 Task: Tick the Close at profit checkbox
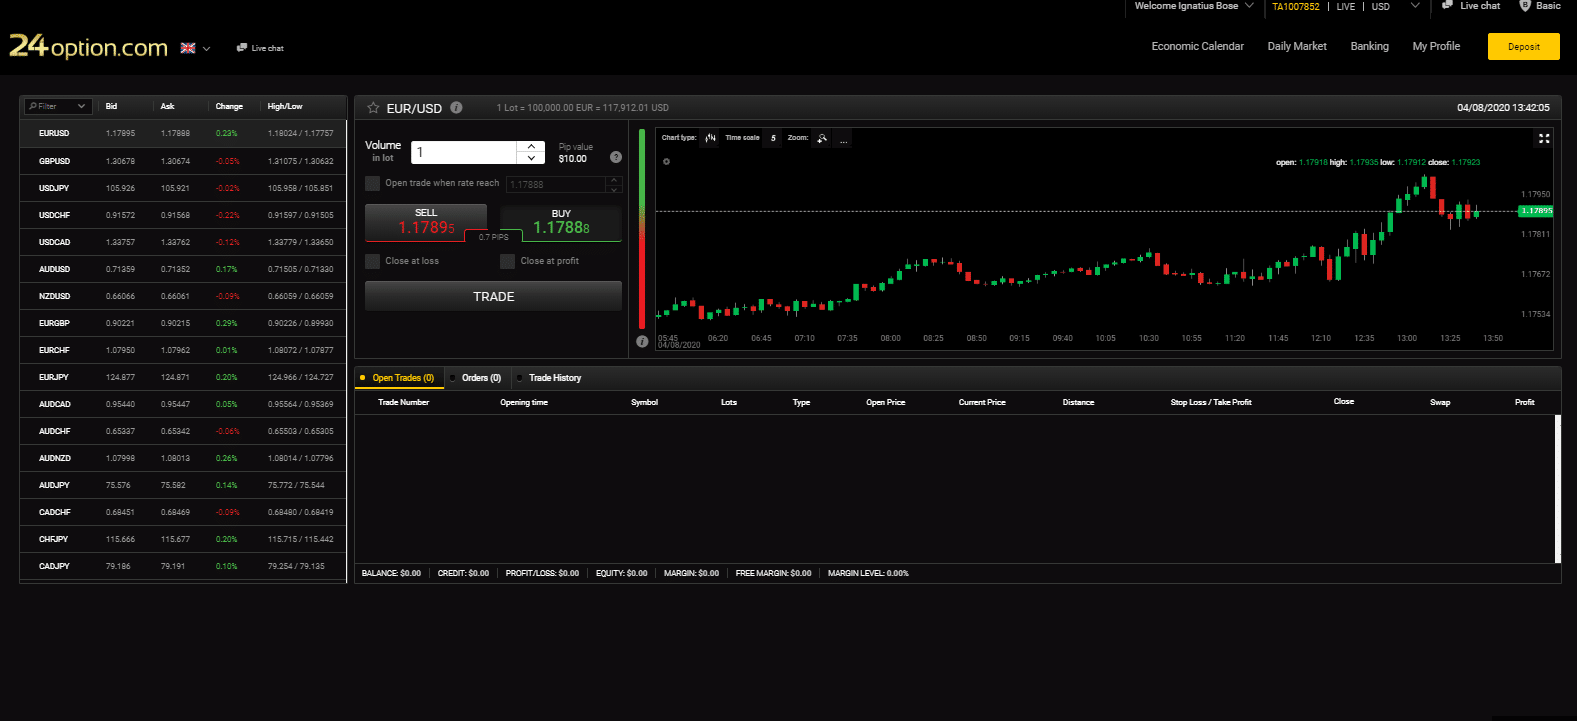click(508, 261)
